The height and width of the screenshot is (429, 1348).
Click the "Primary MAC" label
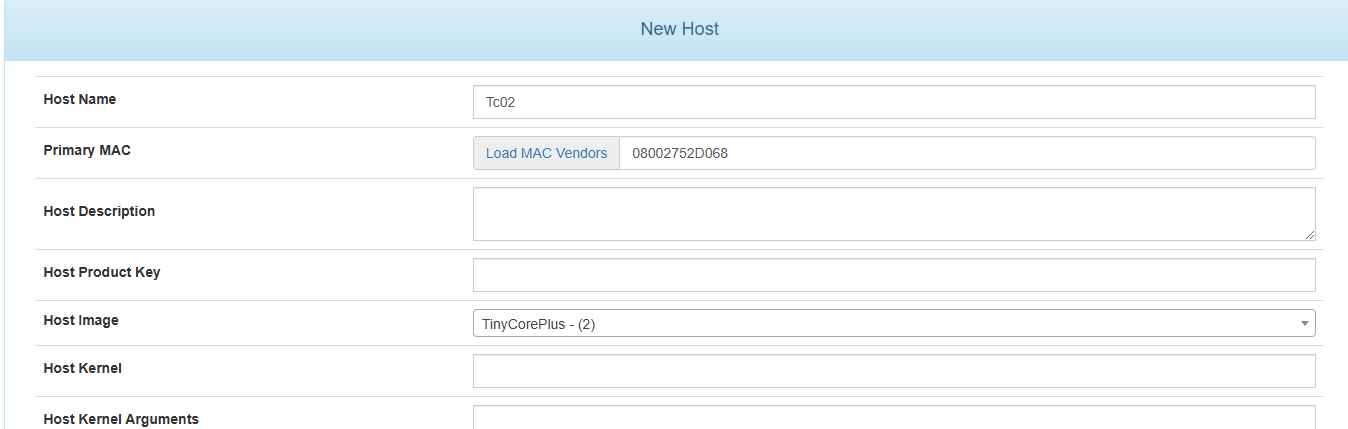point(87,150)
